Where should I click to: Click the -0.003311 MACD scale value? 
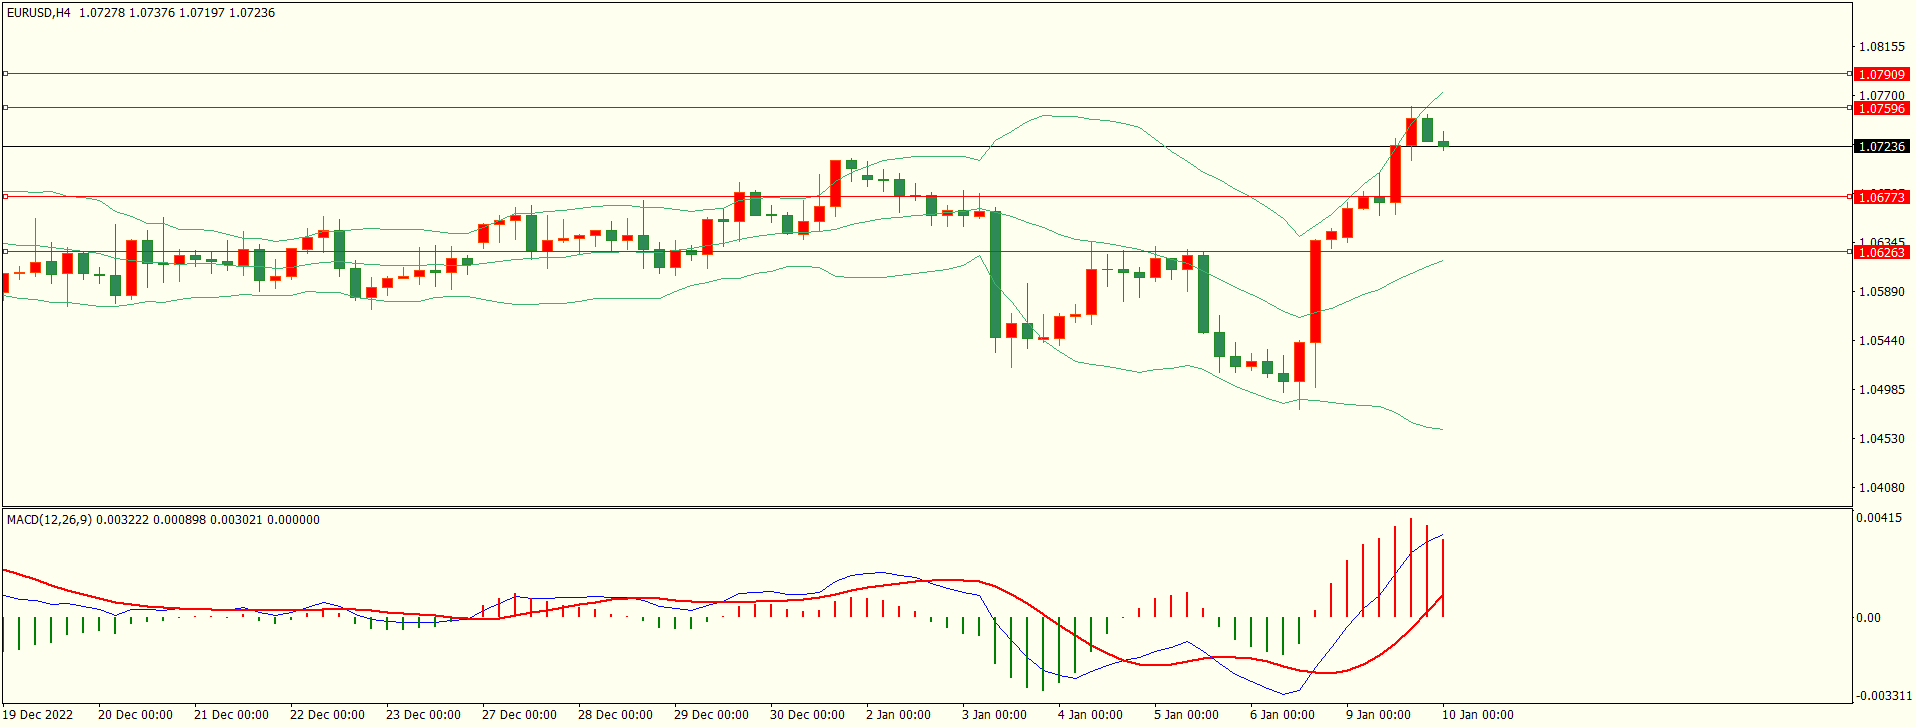tap(1884, 696)
